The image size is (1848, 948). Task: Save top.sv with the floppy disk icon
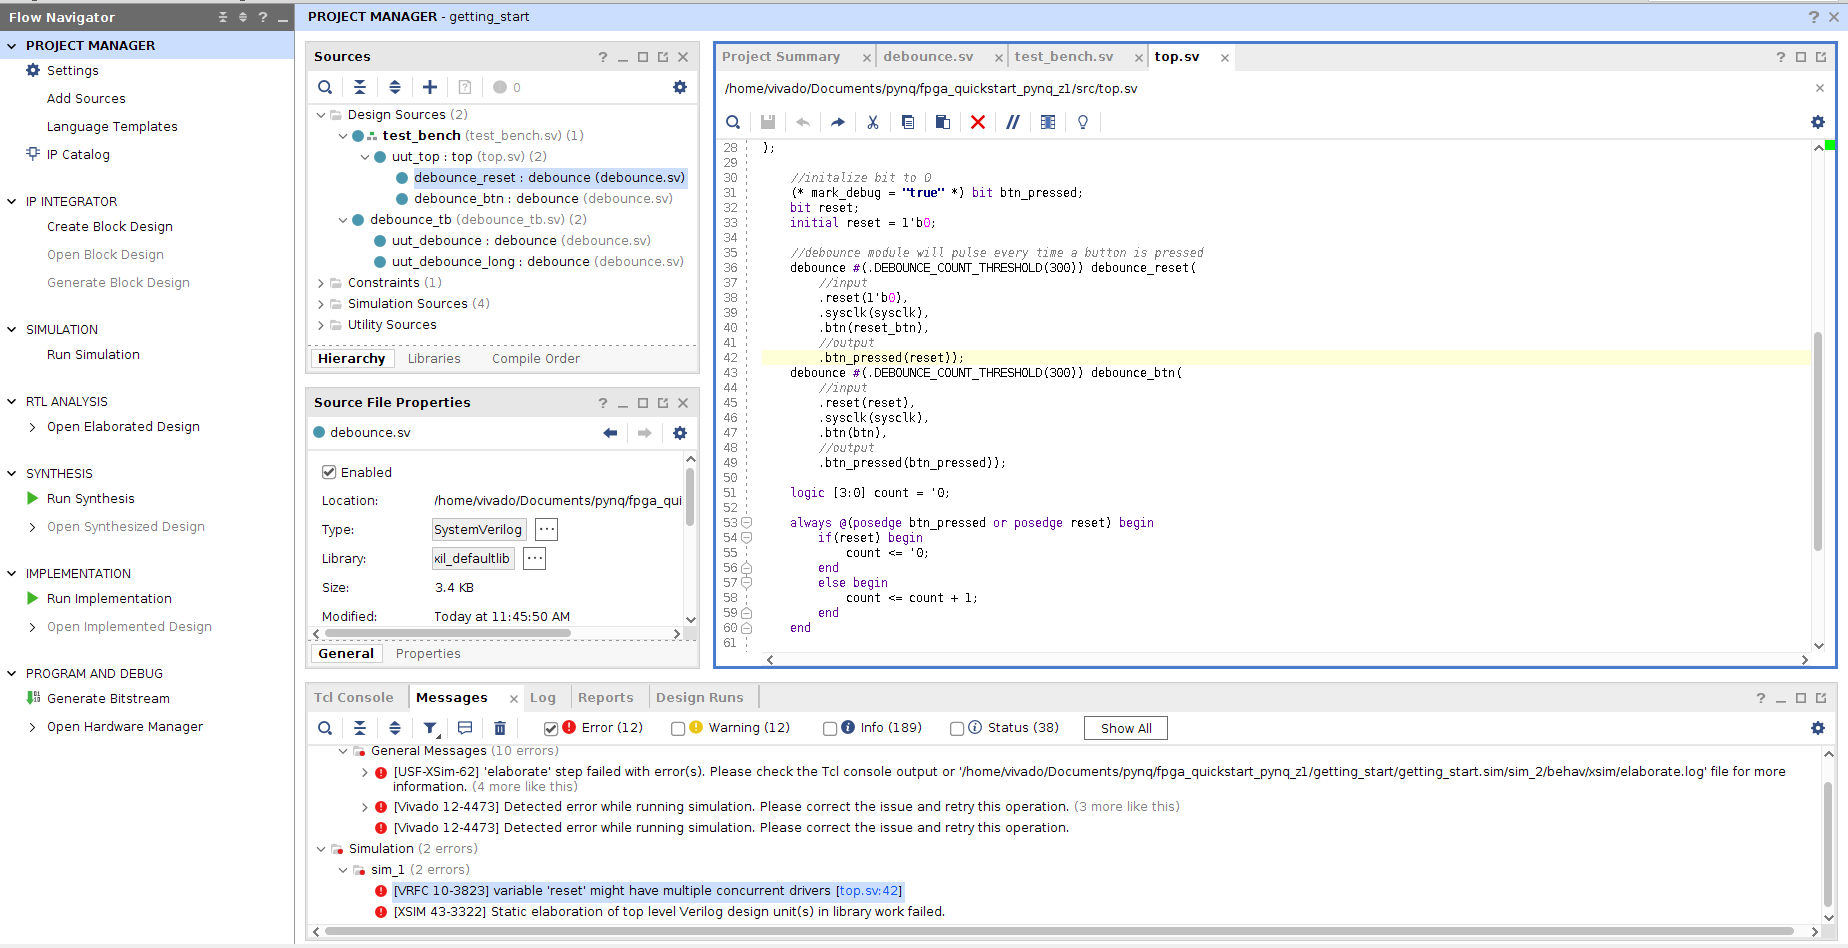768,122
